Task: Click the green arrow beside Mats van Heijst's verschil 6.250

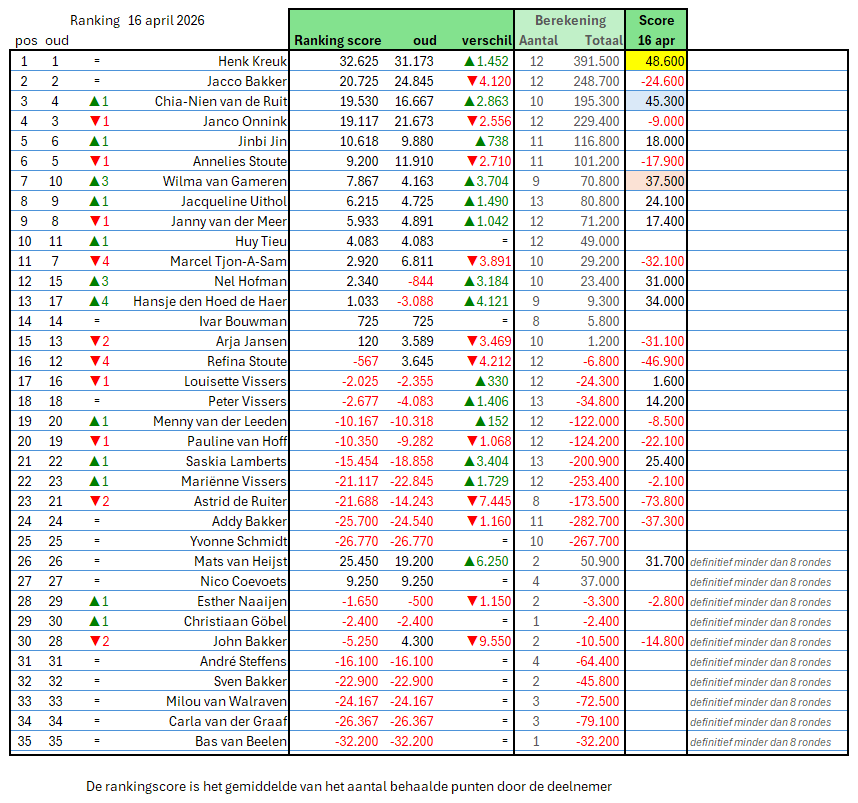Action: pos(468,561)
